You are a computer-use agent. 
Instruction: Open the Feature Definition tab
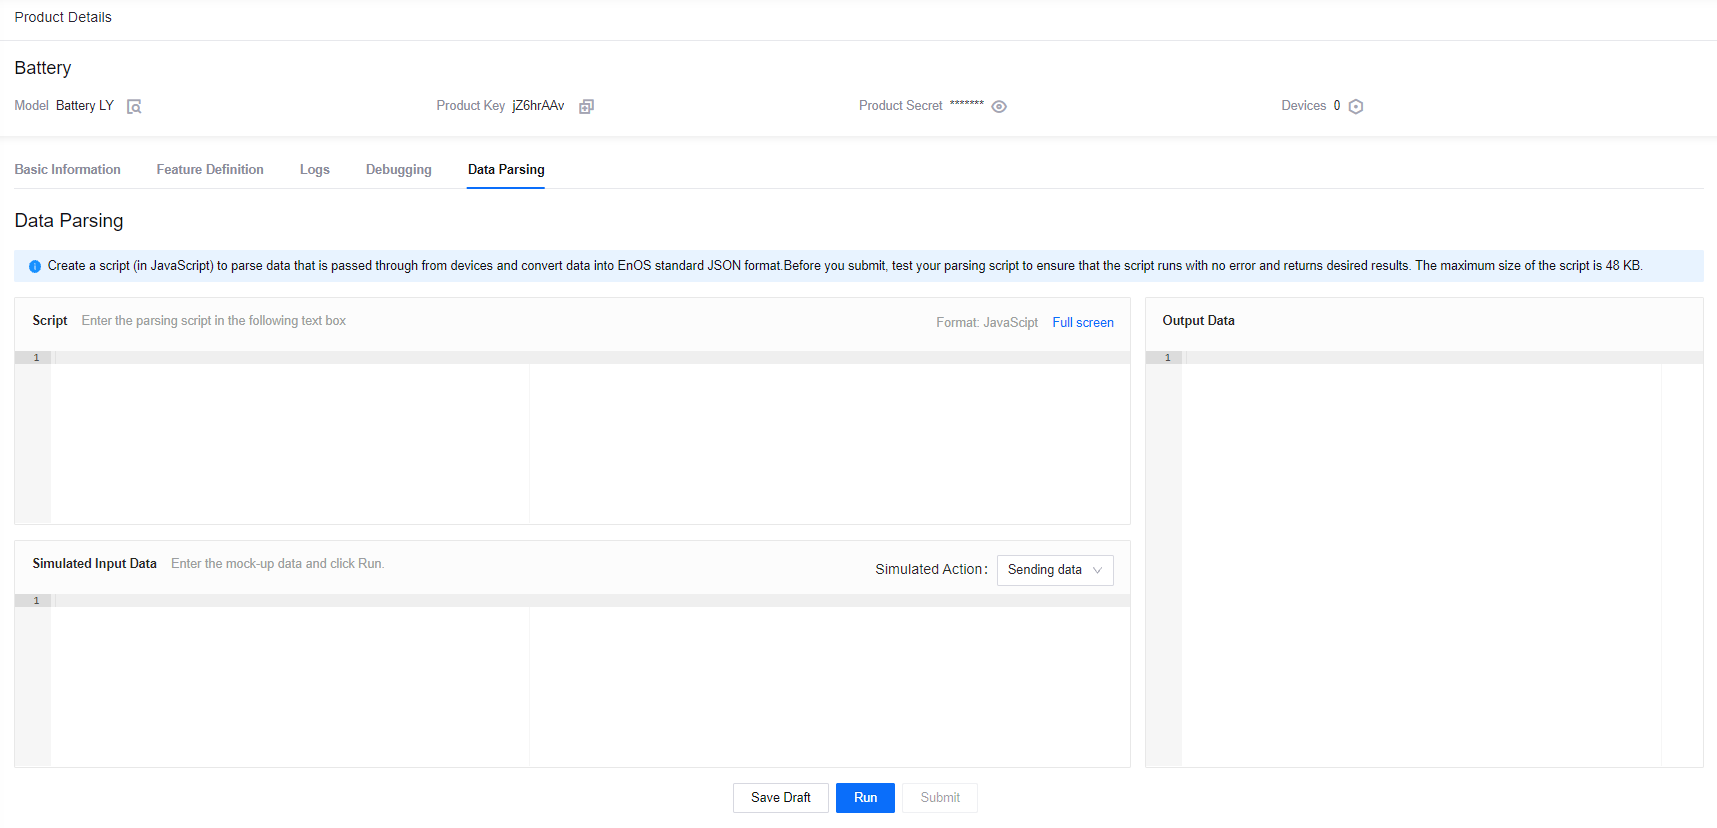point(210,170)
